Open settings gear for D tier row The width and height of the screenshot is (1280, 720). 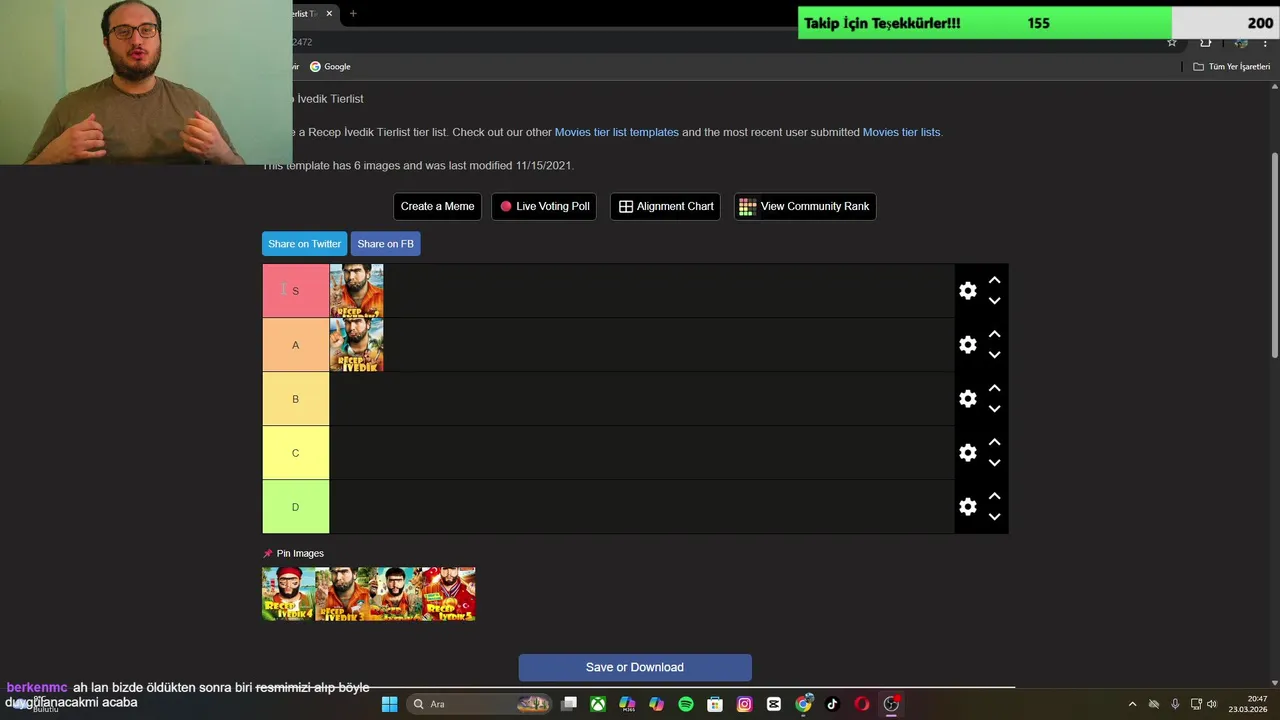click(x=967, y=507)
